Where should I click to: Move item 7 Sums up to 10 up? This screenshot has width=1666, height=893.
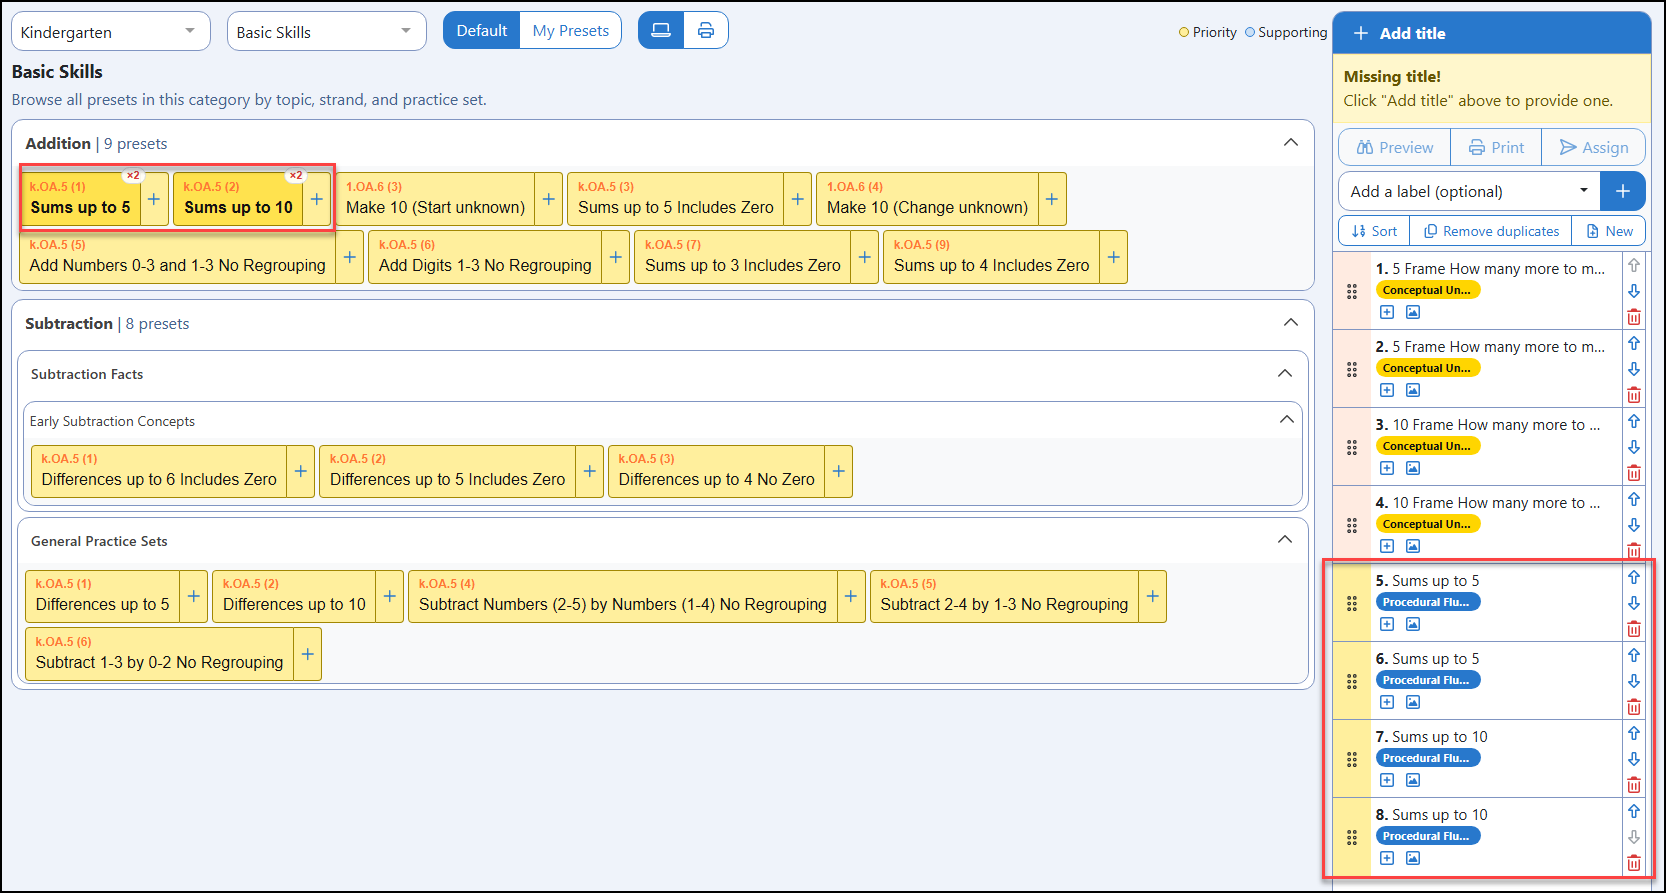(1634, 733)
